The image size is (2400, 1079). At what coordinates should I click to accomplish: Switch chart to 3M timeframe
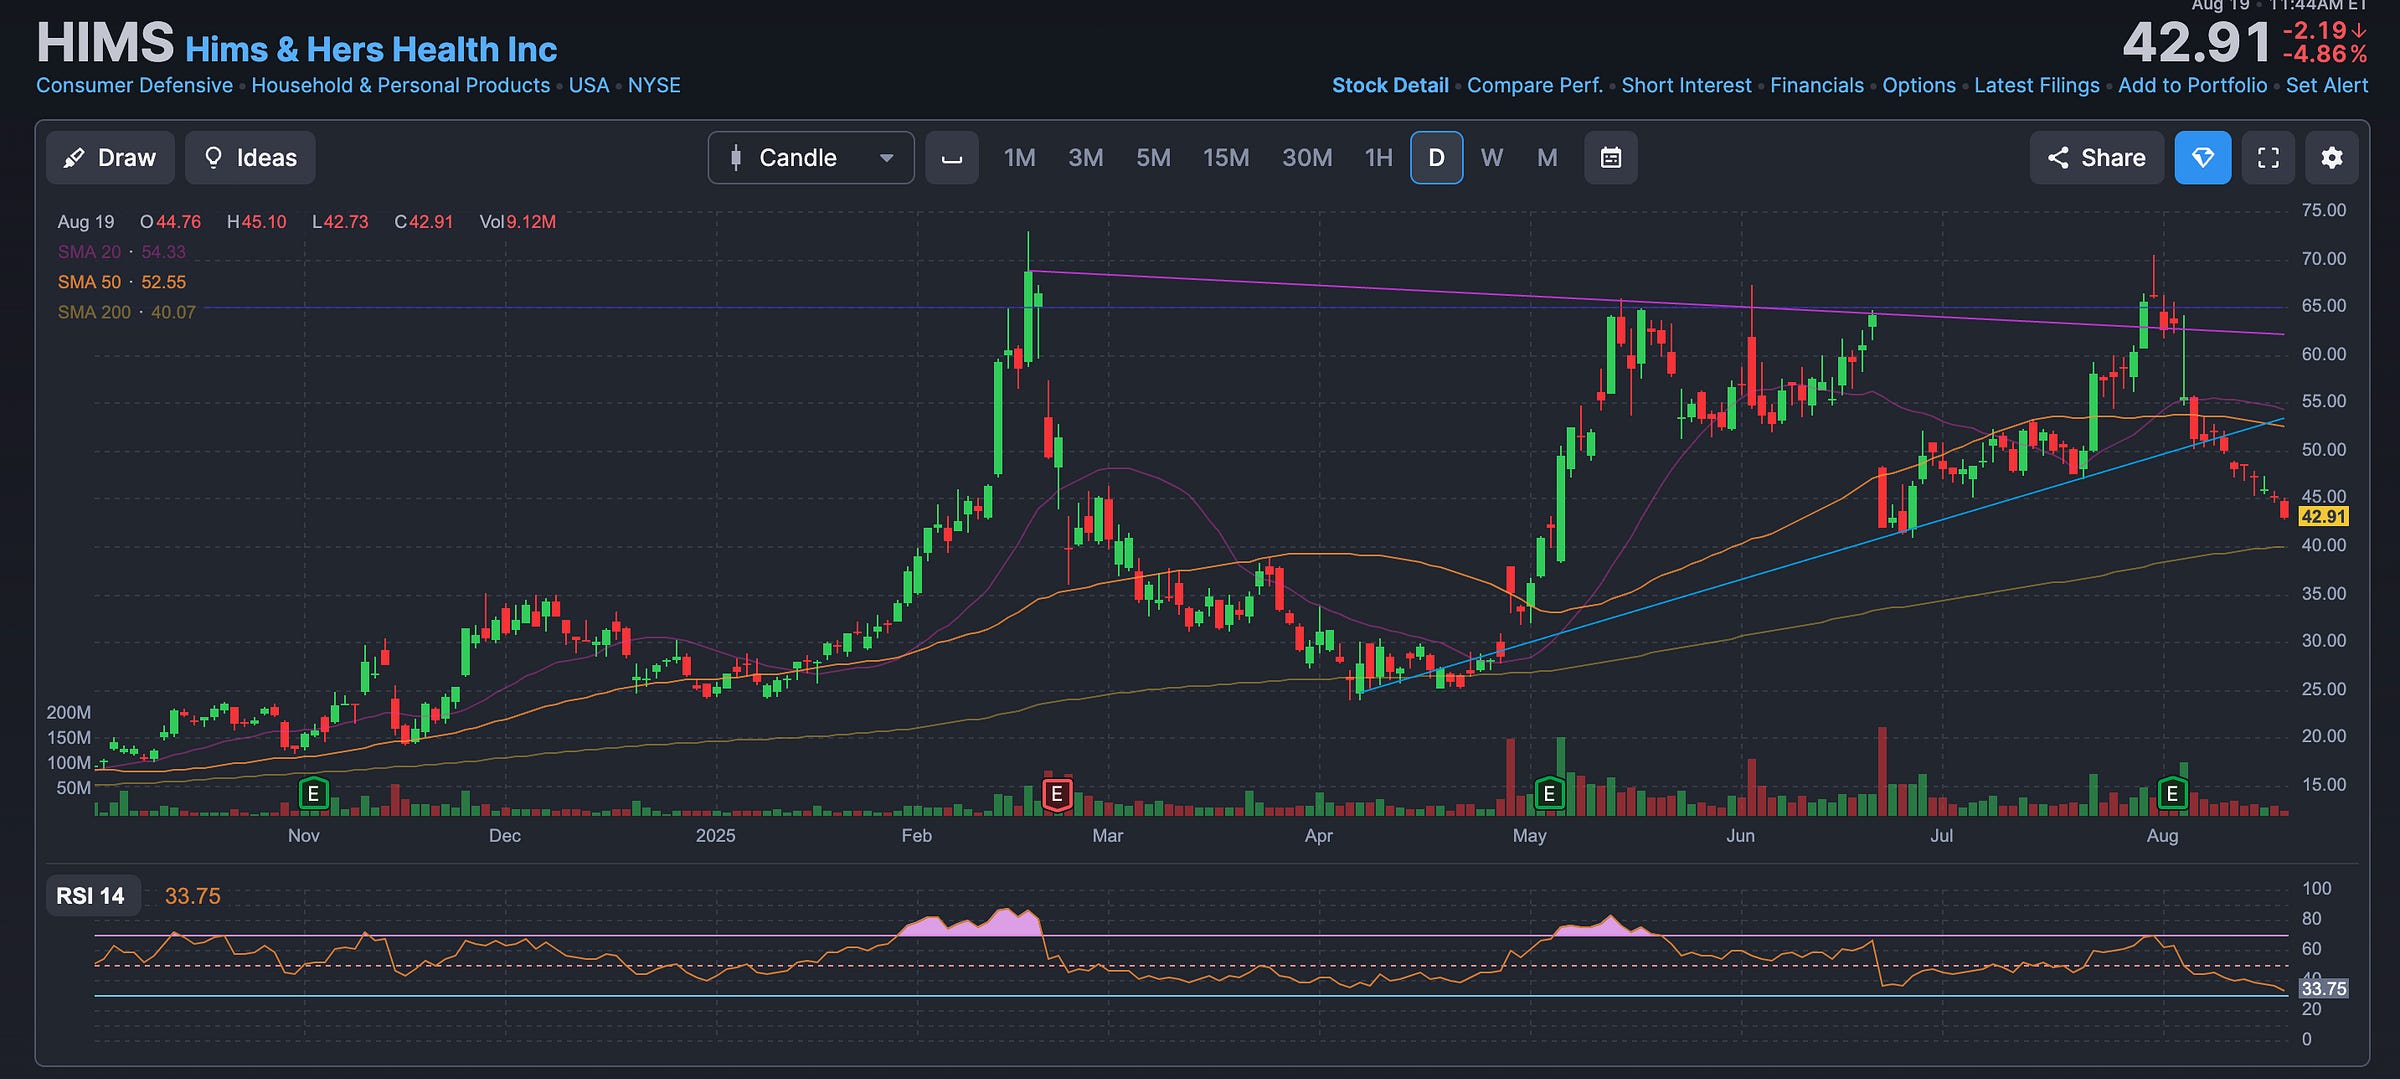point(1086,158)
